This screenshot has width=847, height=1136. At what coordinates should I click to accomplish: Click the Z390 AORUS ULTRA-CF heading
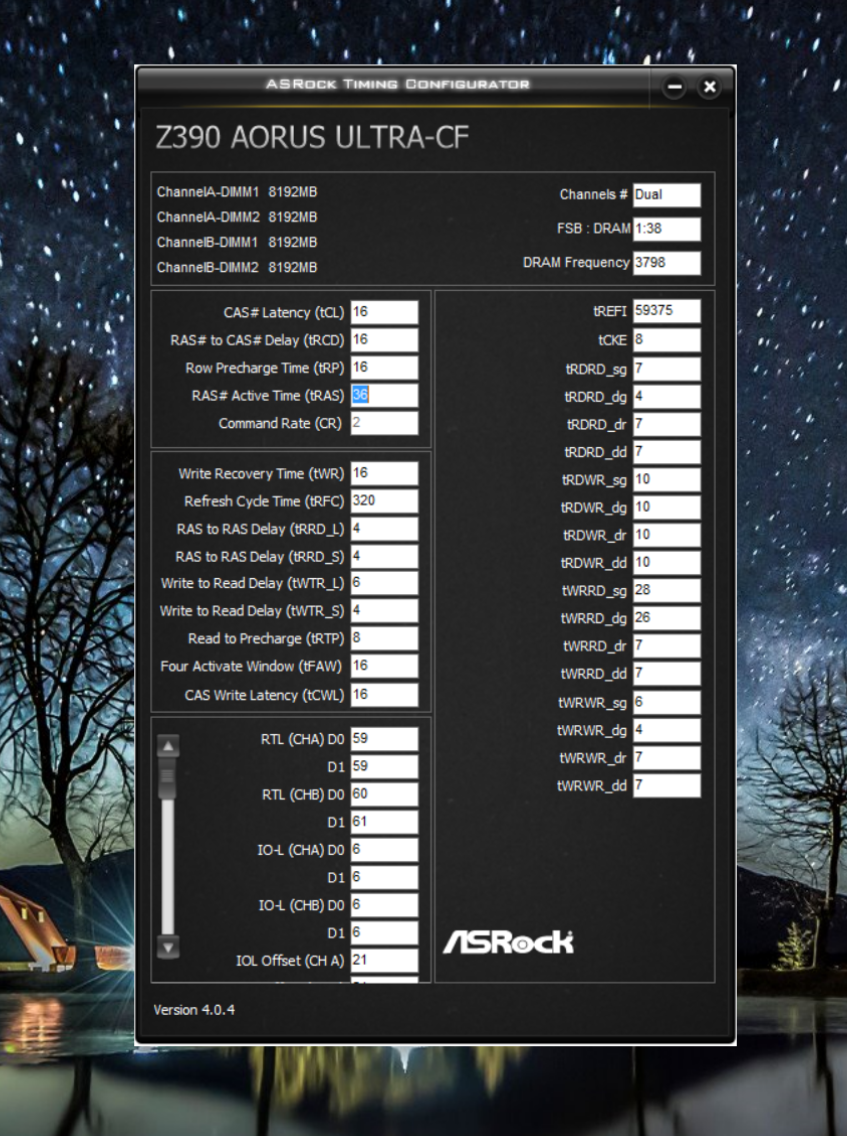312,138
